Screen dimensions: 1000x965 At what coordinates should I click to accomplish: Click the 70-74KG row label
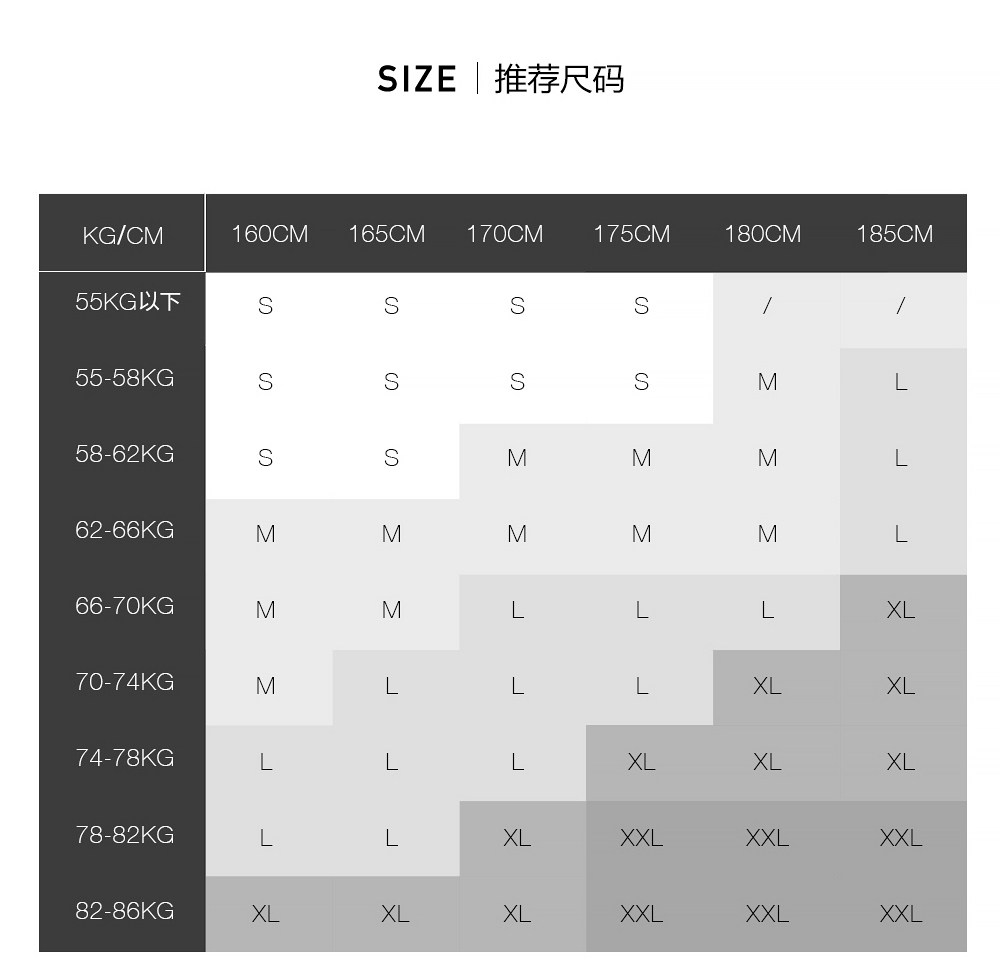[x=124, y=682]
